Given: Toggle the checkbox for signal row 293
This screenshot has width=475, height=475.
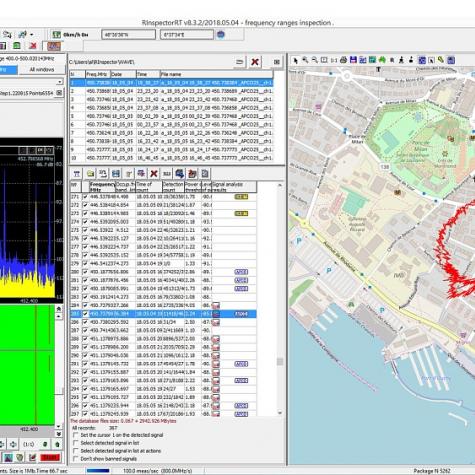Looking at the screenshot, I should [85, 381].
